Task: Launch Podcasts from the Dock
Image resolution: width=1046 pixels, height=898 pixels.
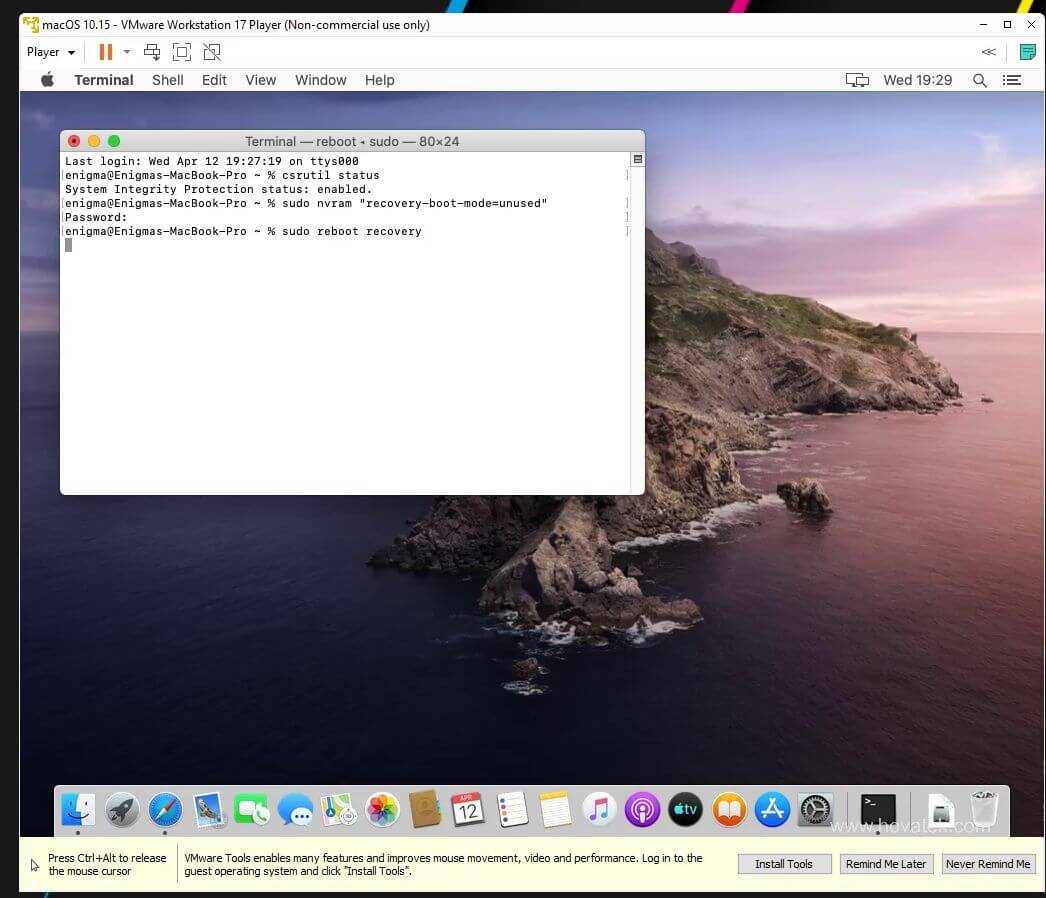Action: [641, 810]
